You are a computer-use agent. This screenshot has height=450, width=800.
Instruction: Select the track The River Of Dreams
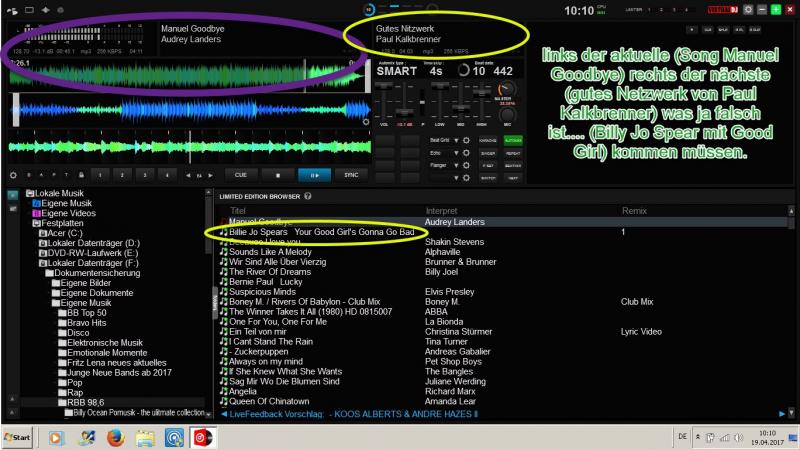point(270,272)
